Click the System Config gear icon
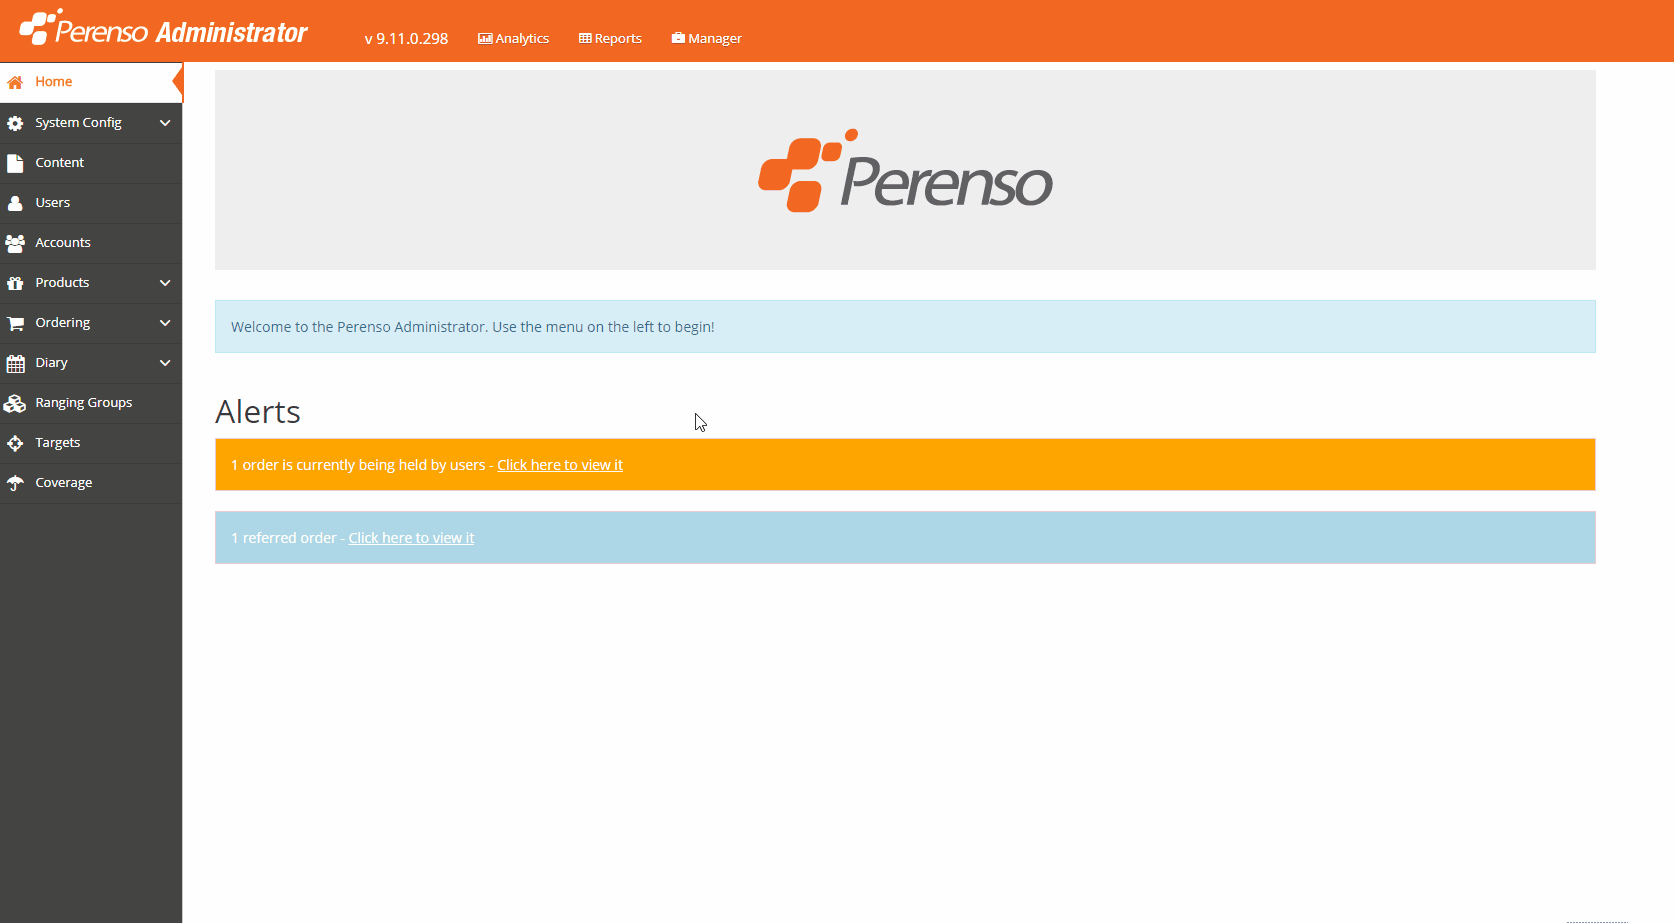The image size is (1674, 923). [15, 123]
